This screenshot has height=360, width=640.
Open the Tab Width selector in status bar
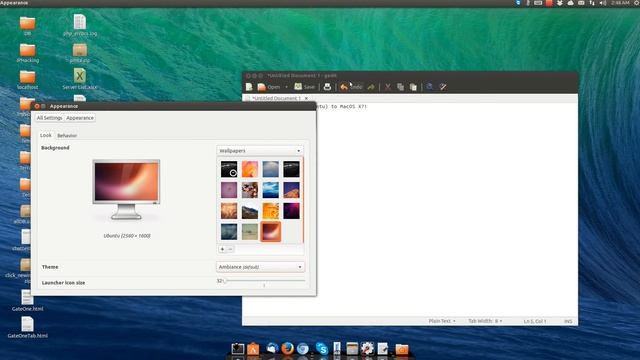coord(485,321)
